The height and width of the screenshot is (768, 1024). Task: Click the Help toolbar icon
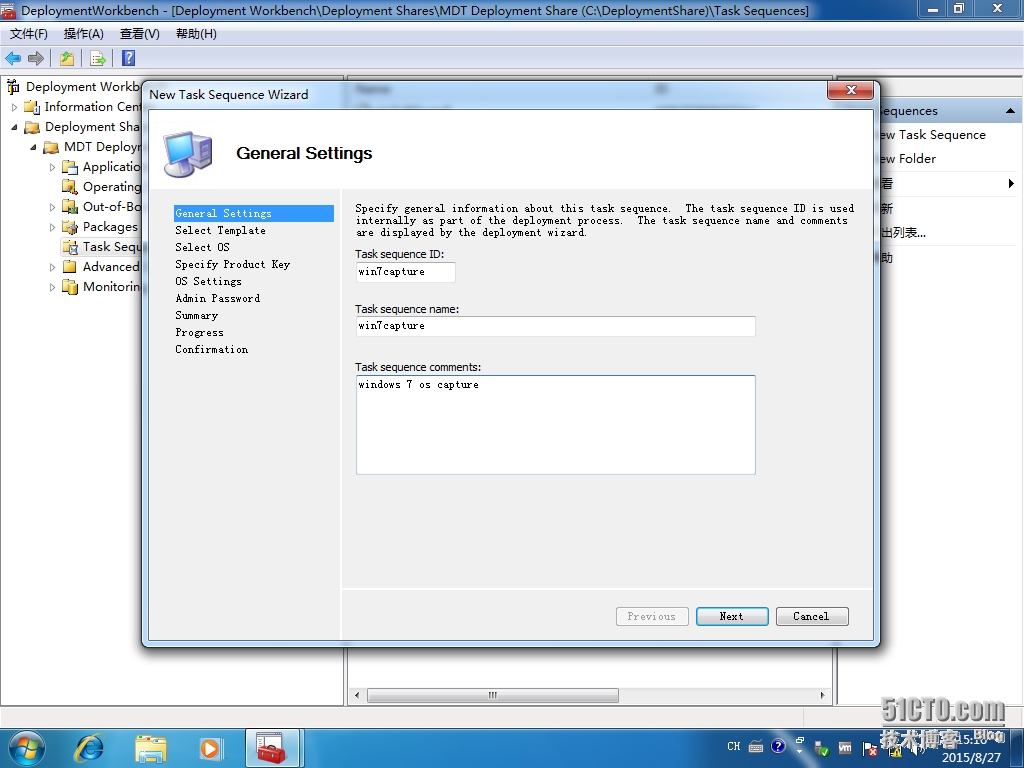(x=129, y=58)
